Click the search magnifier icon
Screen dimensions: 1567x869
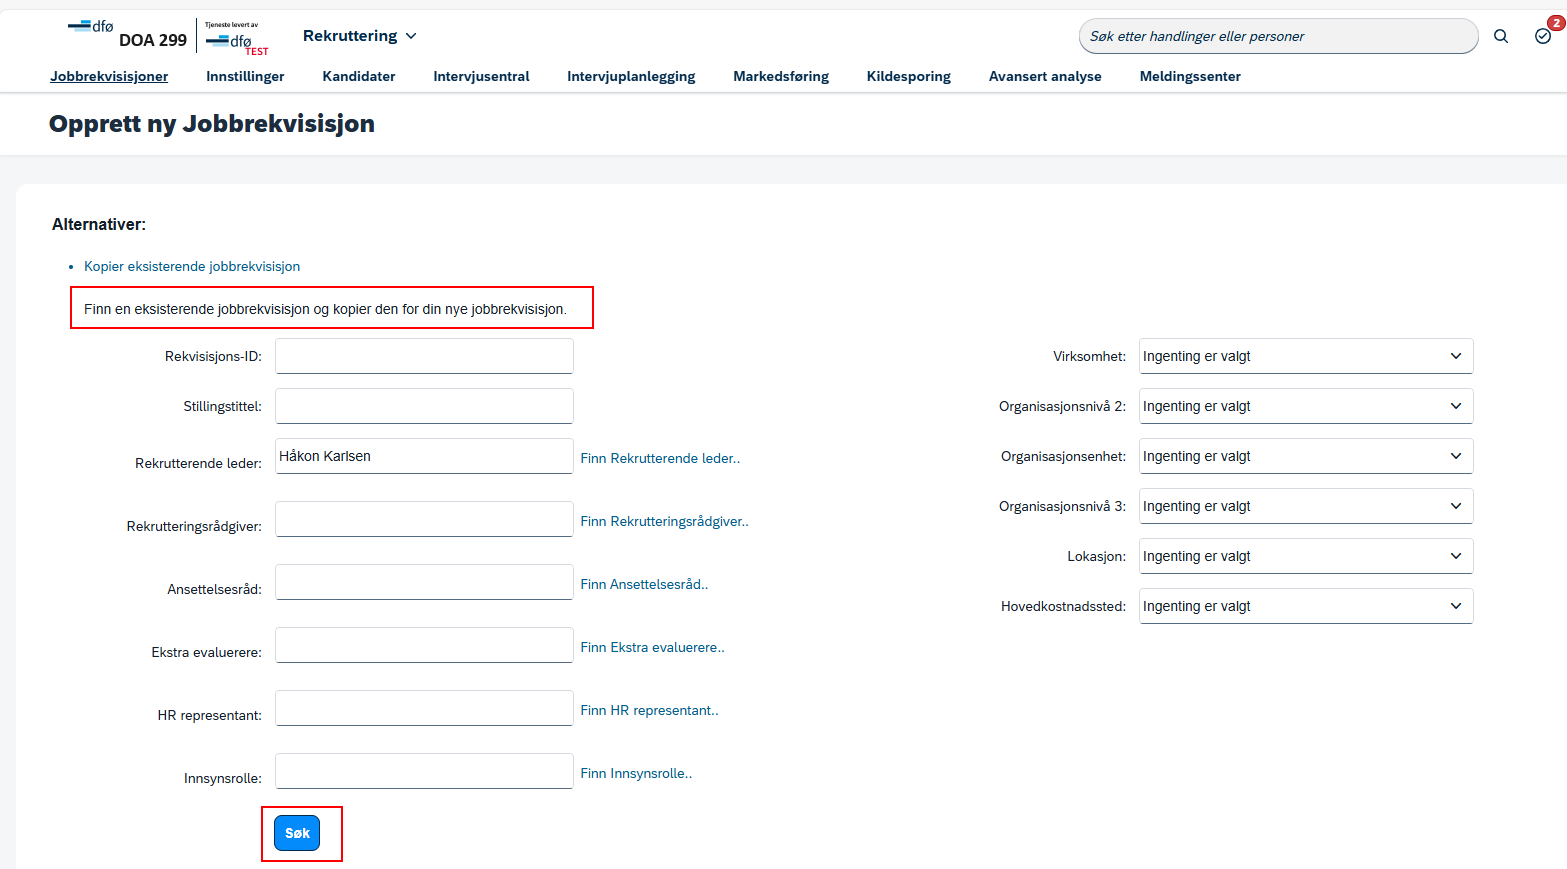click(1501, 36)
